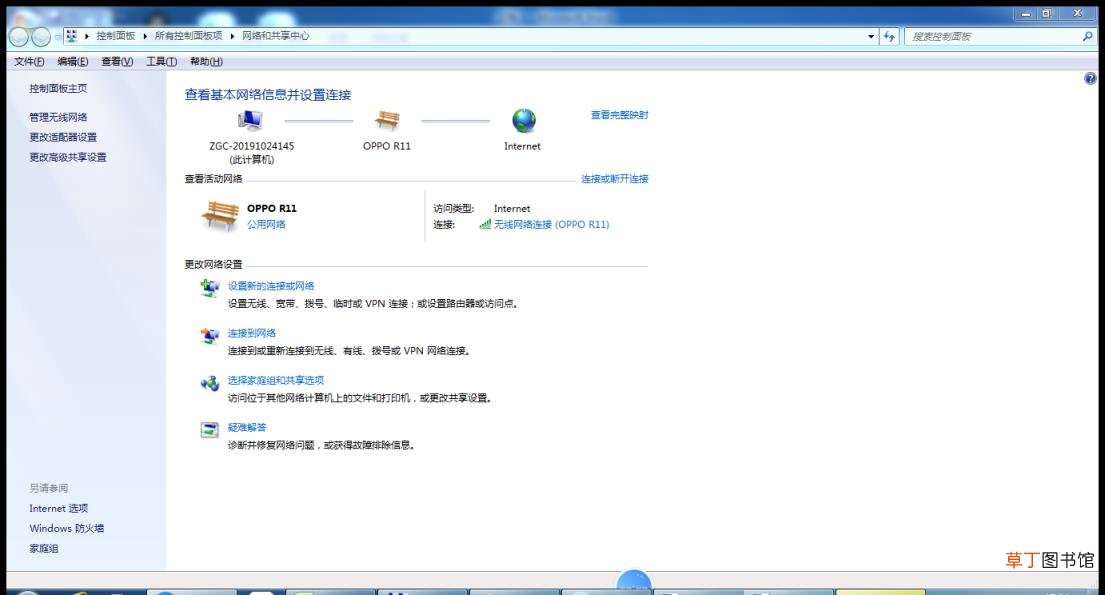Open the address bar history dropdown arrow
This screenshot has width=1105, height=595.
click(x=871, y=37)
